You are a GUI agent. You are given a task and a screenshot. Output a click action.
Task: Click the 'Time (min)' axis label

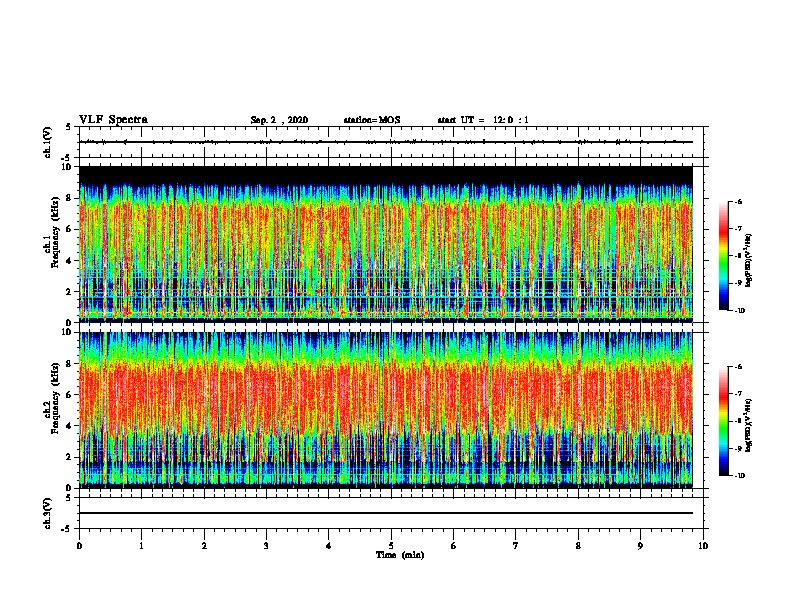click(400, 555)
